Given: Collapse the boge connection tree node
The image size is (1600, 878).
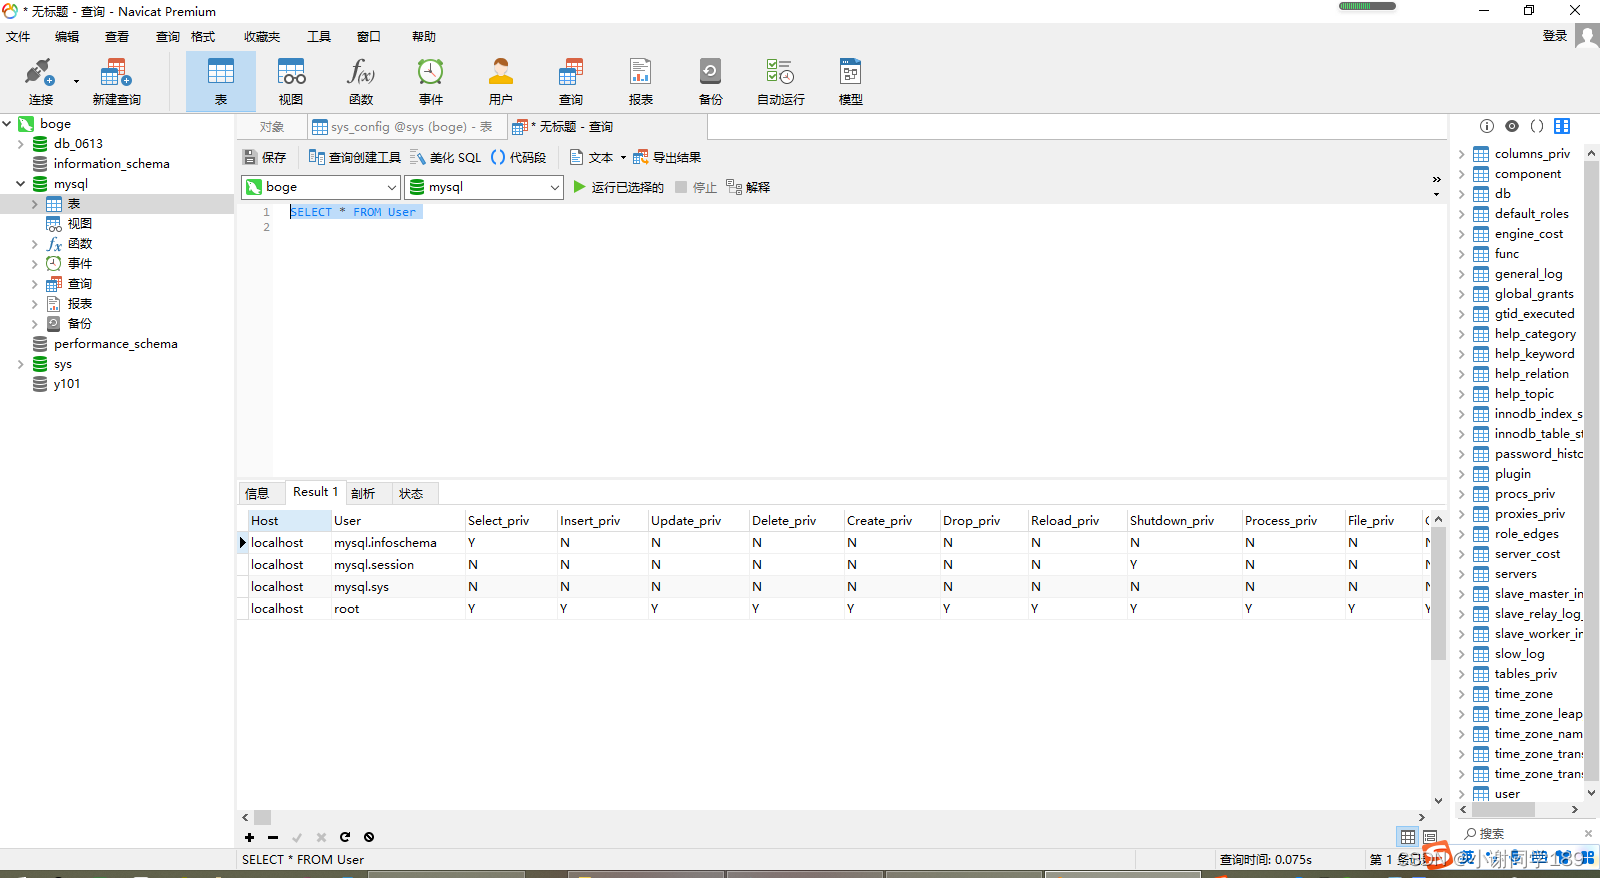Looking at the screenshot, I should click(x=7, y=124).
